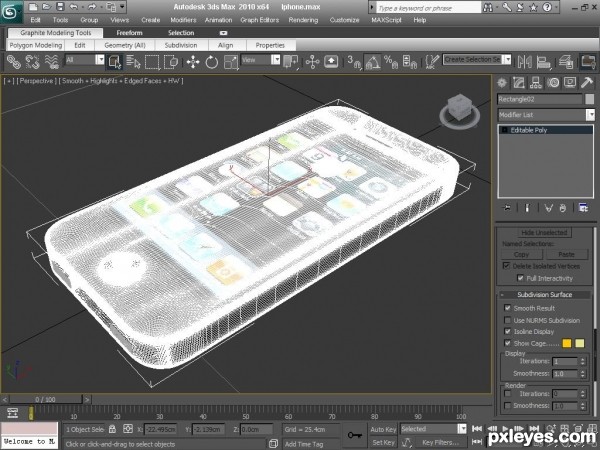Activate the Select and Rotate tool
The height and width of the screenshot is (450, 600).
coord(212,62)
